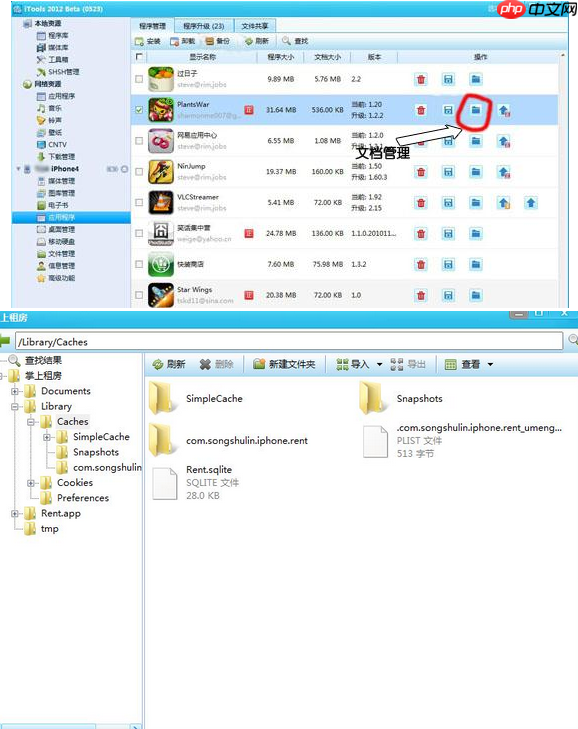Delete the PlantsWar app via trash icon
Screen dimensions: 578x729
[x=421, y=110]
